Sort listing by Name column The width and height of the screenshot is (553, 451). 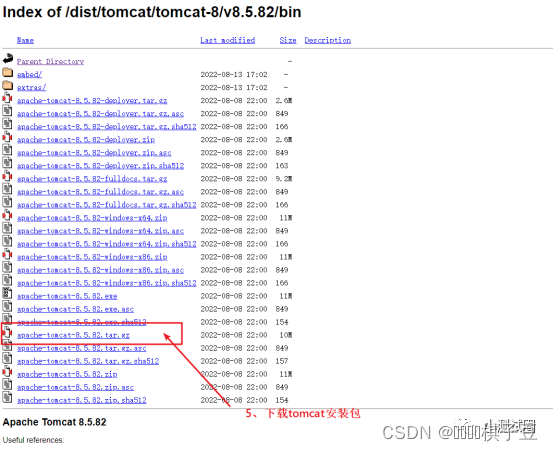click(25, 40)
